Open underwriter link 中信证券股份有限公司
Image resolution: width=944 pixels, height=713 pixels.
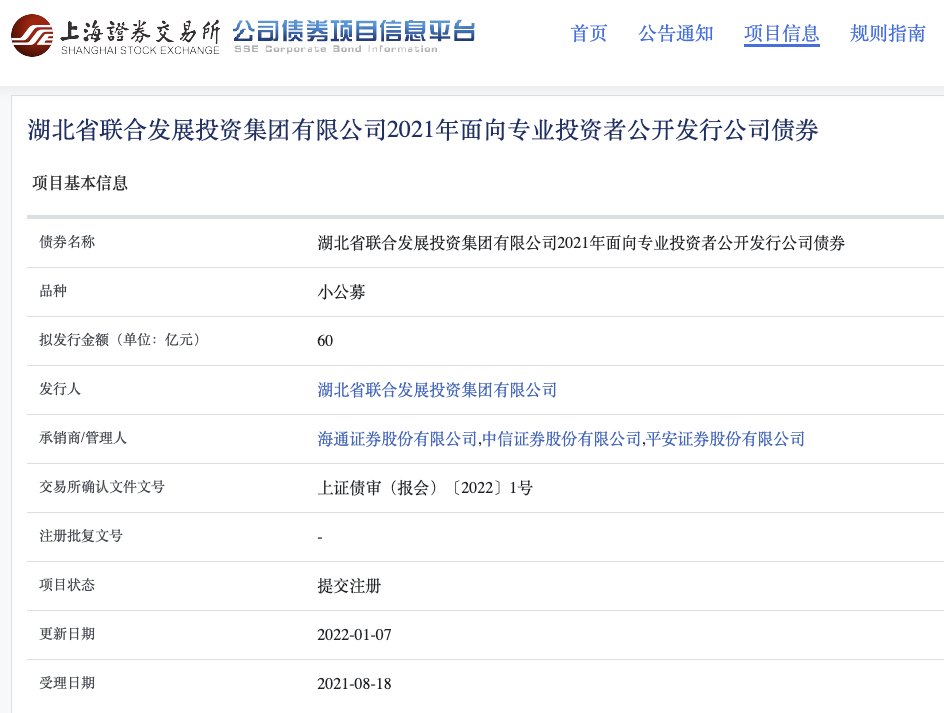coord(562,439)
